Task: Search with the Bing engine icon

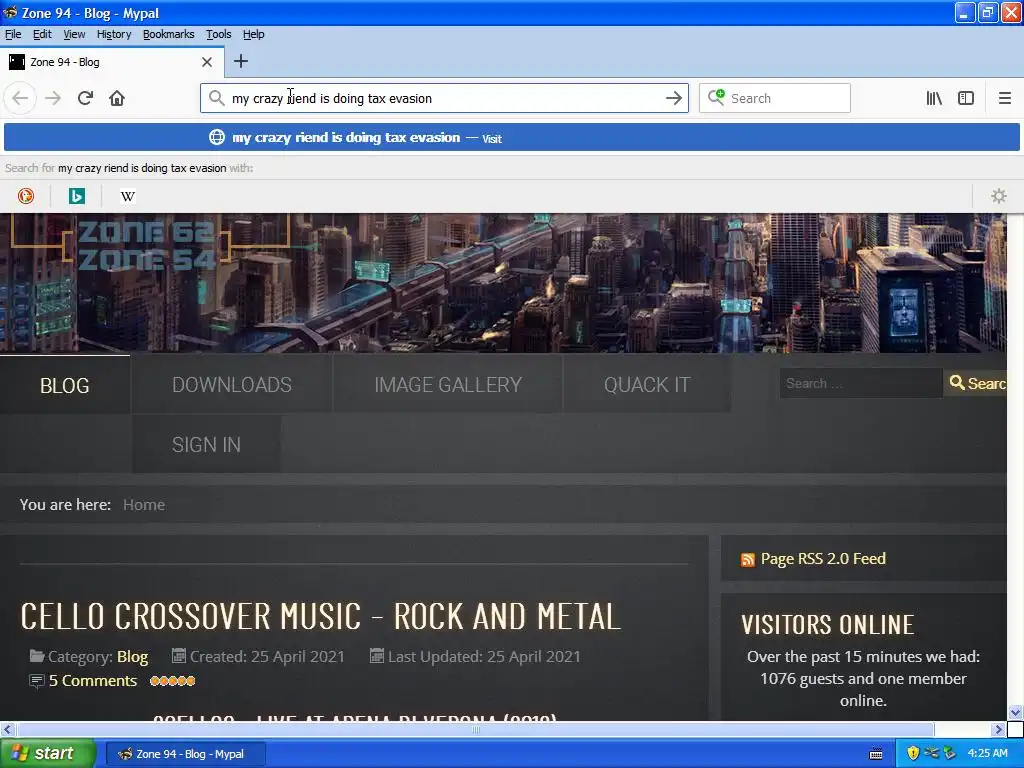Action: point(77,196)
